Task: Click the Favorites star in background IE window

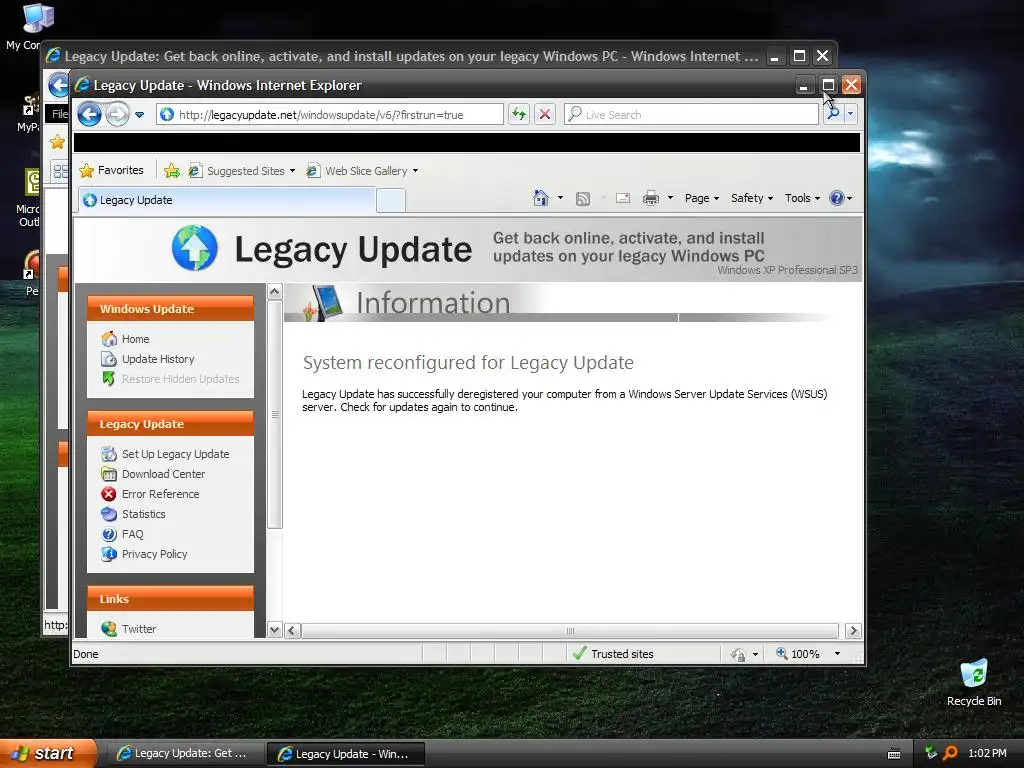Action: point(57,142)
